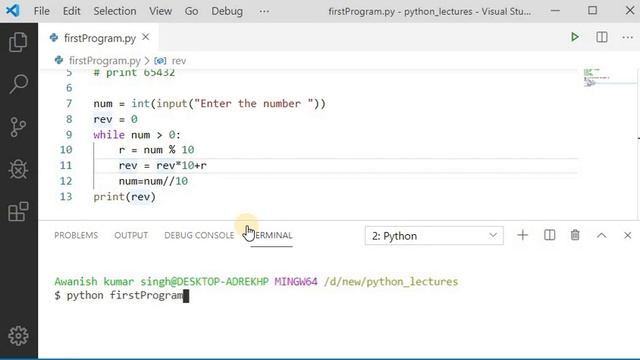Click line number 11 in the gutter

[66, 166]
